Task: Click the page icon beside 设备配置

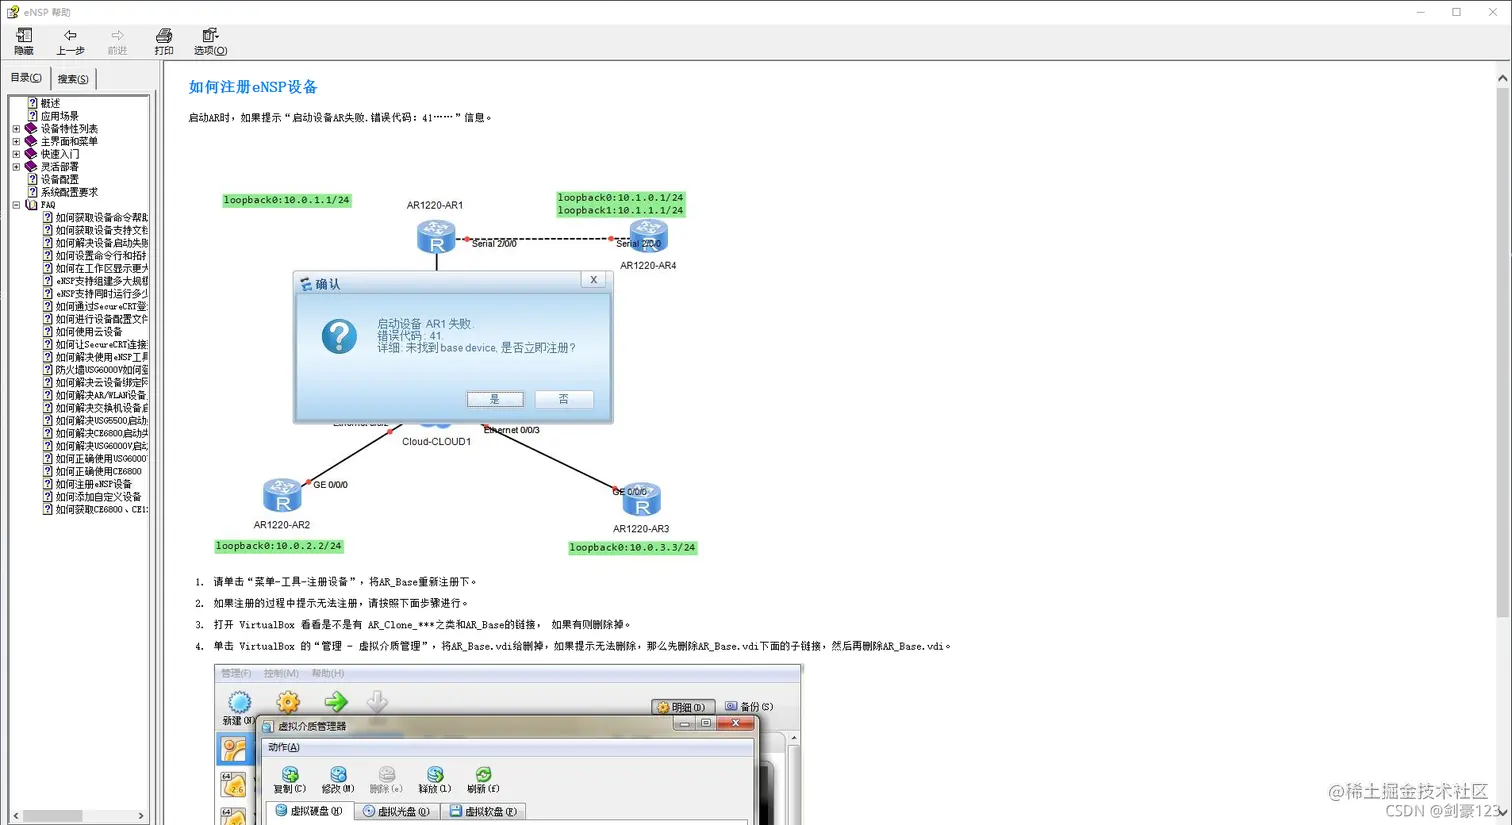Action: [32, 180]
